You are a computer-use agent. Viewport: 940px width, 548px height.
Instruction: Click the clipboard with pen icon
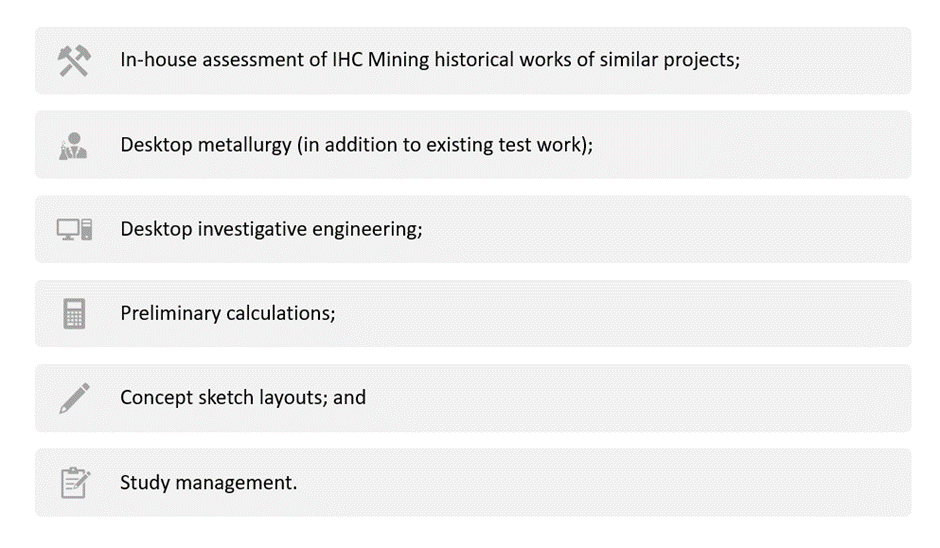(75, 483)
